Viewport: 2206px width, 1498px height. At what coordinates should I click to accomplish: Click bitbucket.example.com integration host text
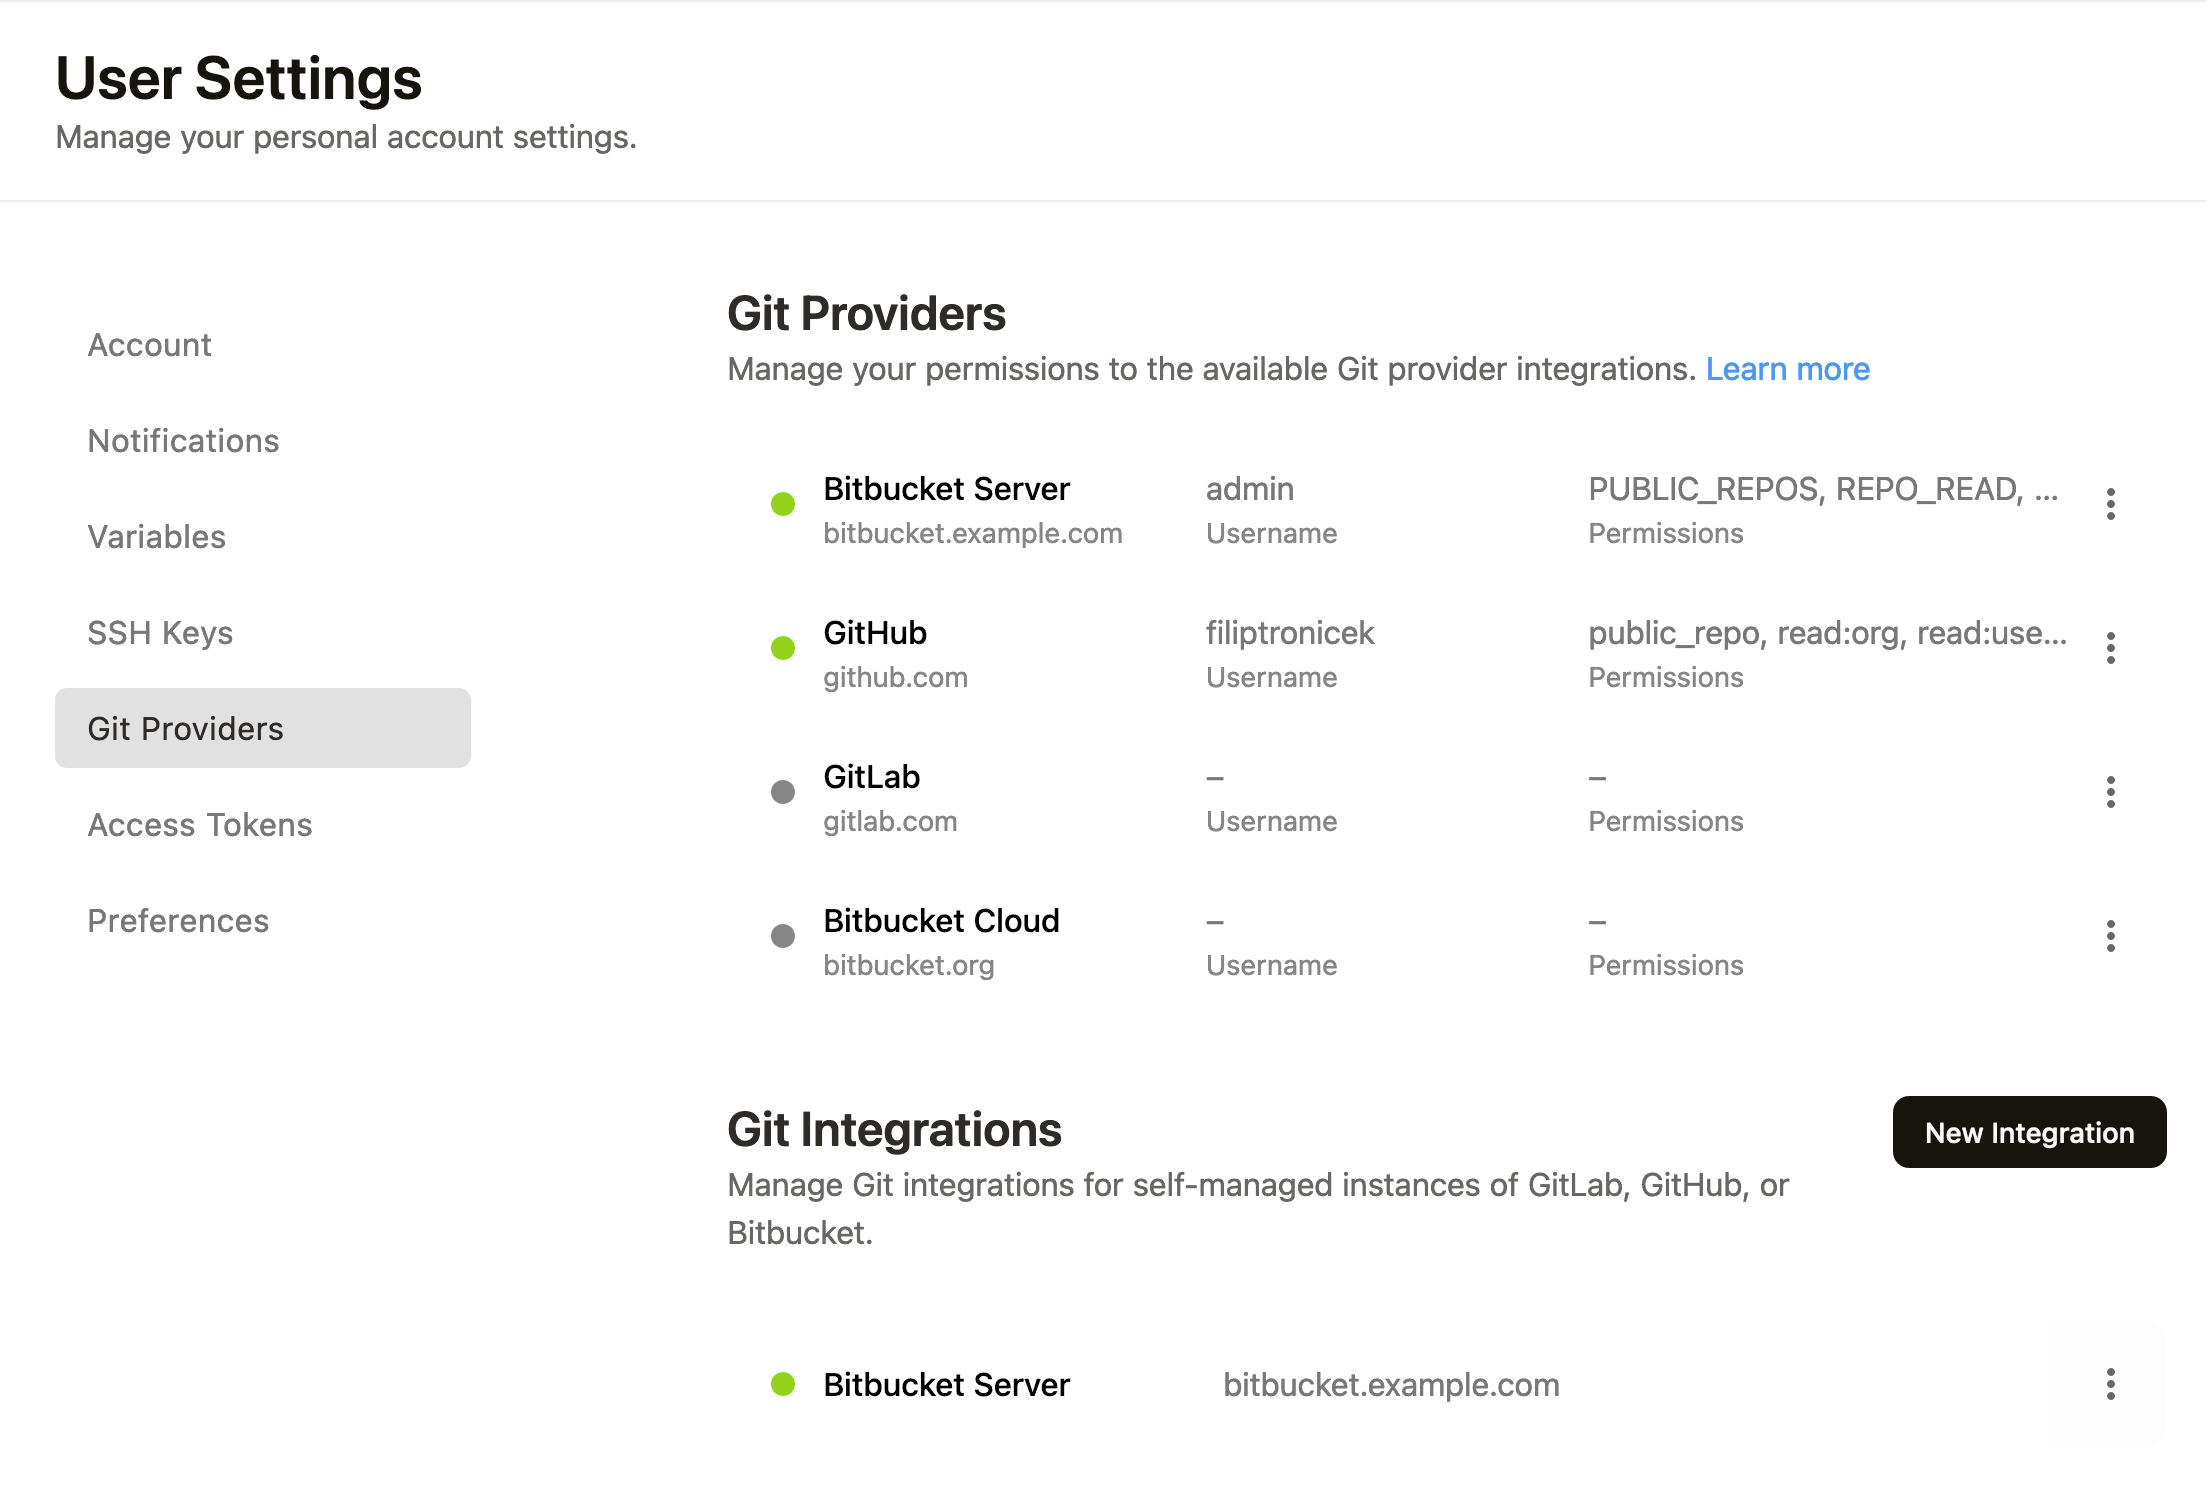coord(1391,1385)
